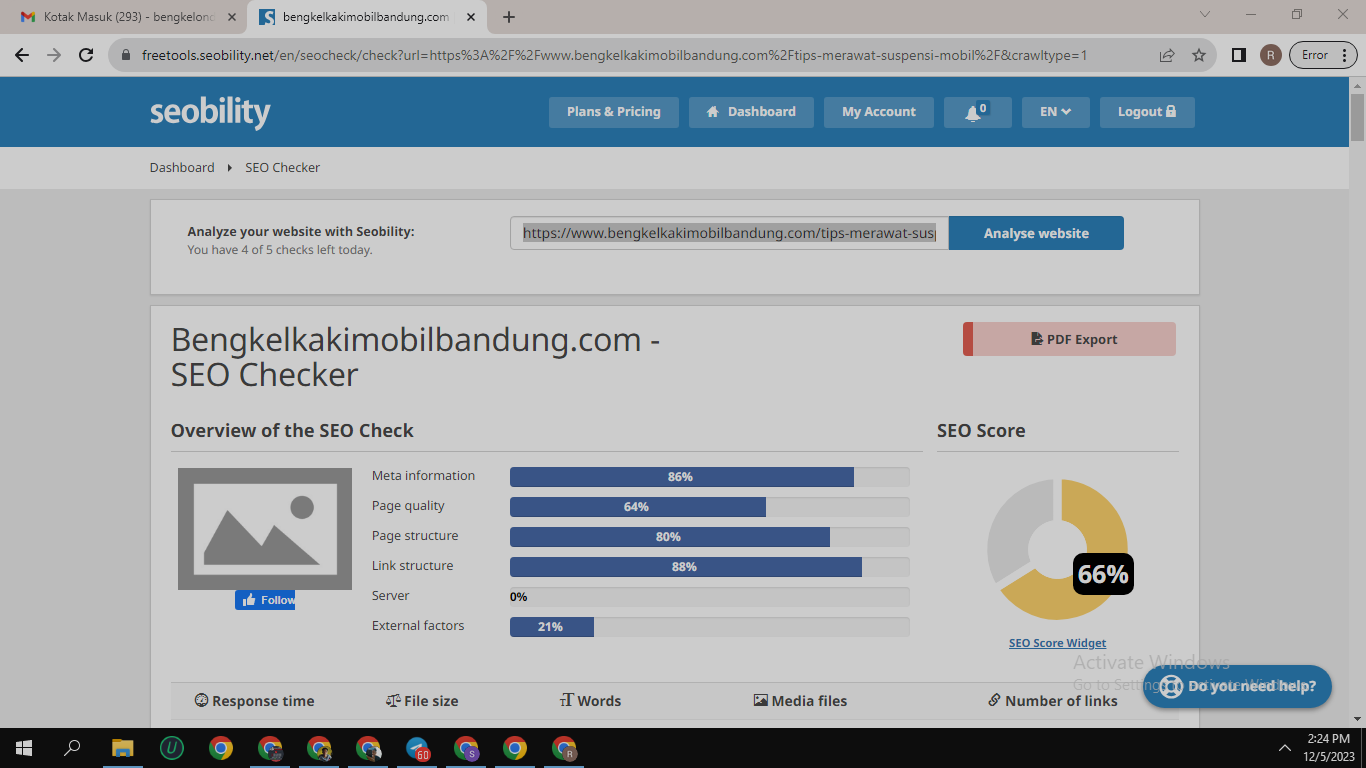Open My Account
1366x768 pixels.
[879, 112]
